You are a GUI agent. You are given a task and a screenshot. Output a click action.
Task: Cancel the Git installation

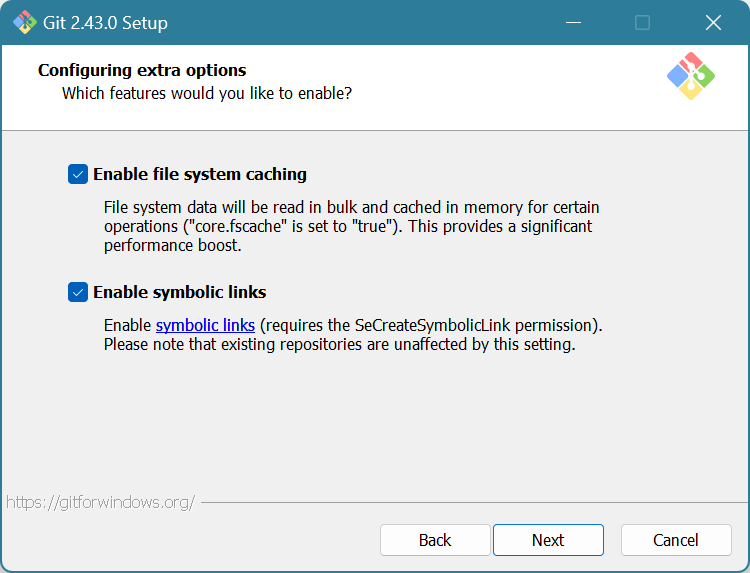676,540
